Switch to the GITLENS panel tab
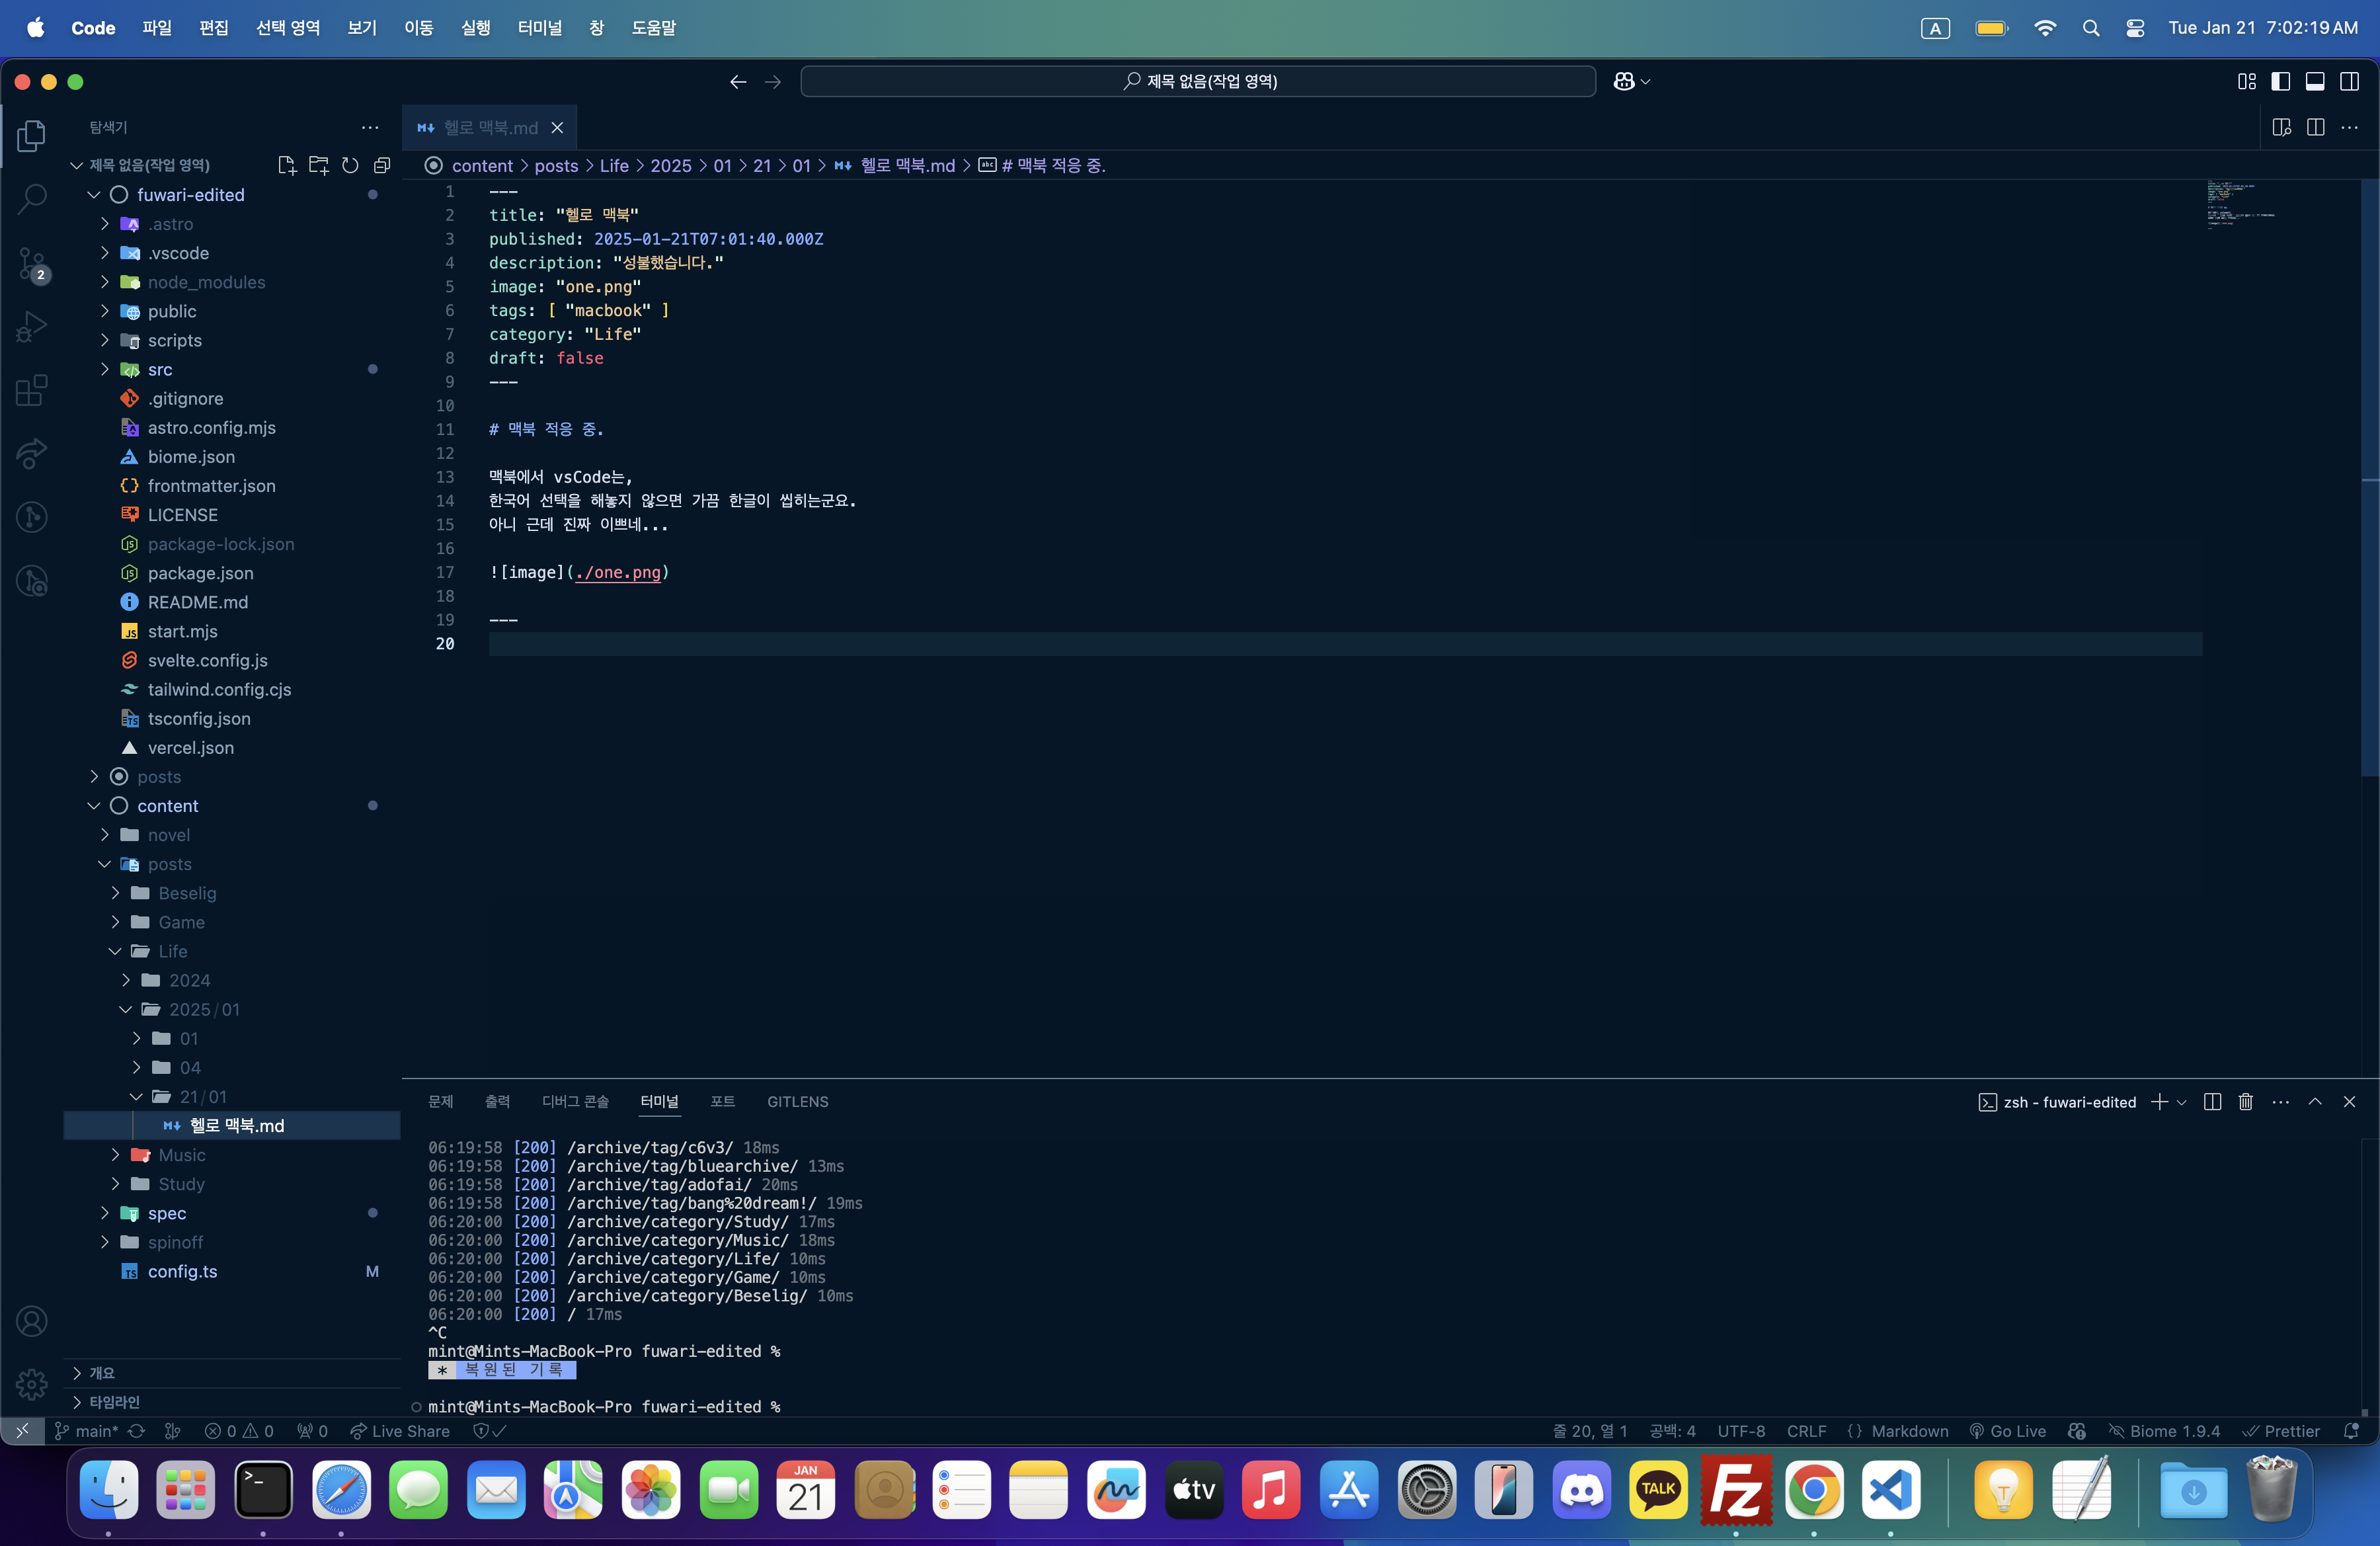 click(798, 1101)
